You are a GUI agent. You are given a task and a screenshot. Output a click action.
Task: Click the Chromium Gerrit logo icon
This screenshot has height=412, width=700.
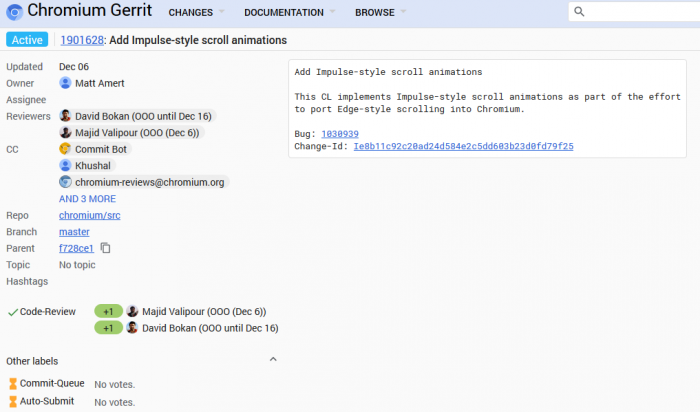tap(13, 12)
